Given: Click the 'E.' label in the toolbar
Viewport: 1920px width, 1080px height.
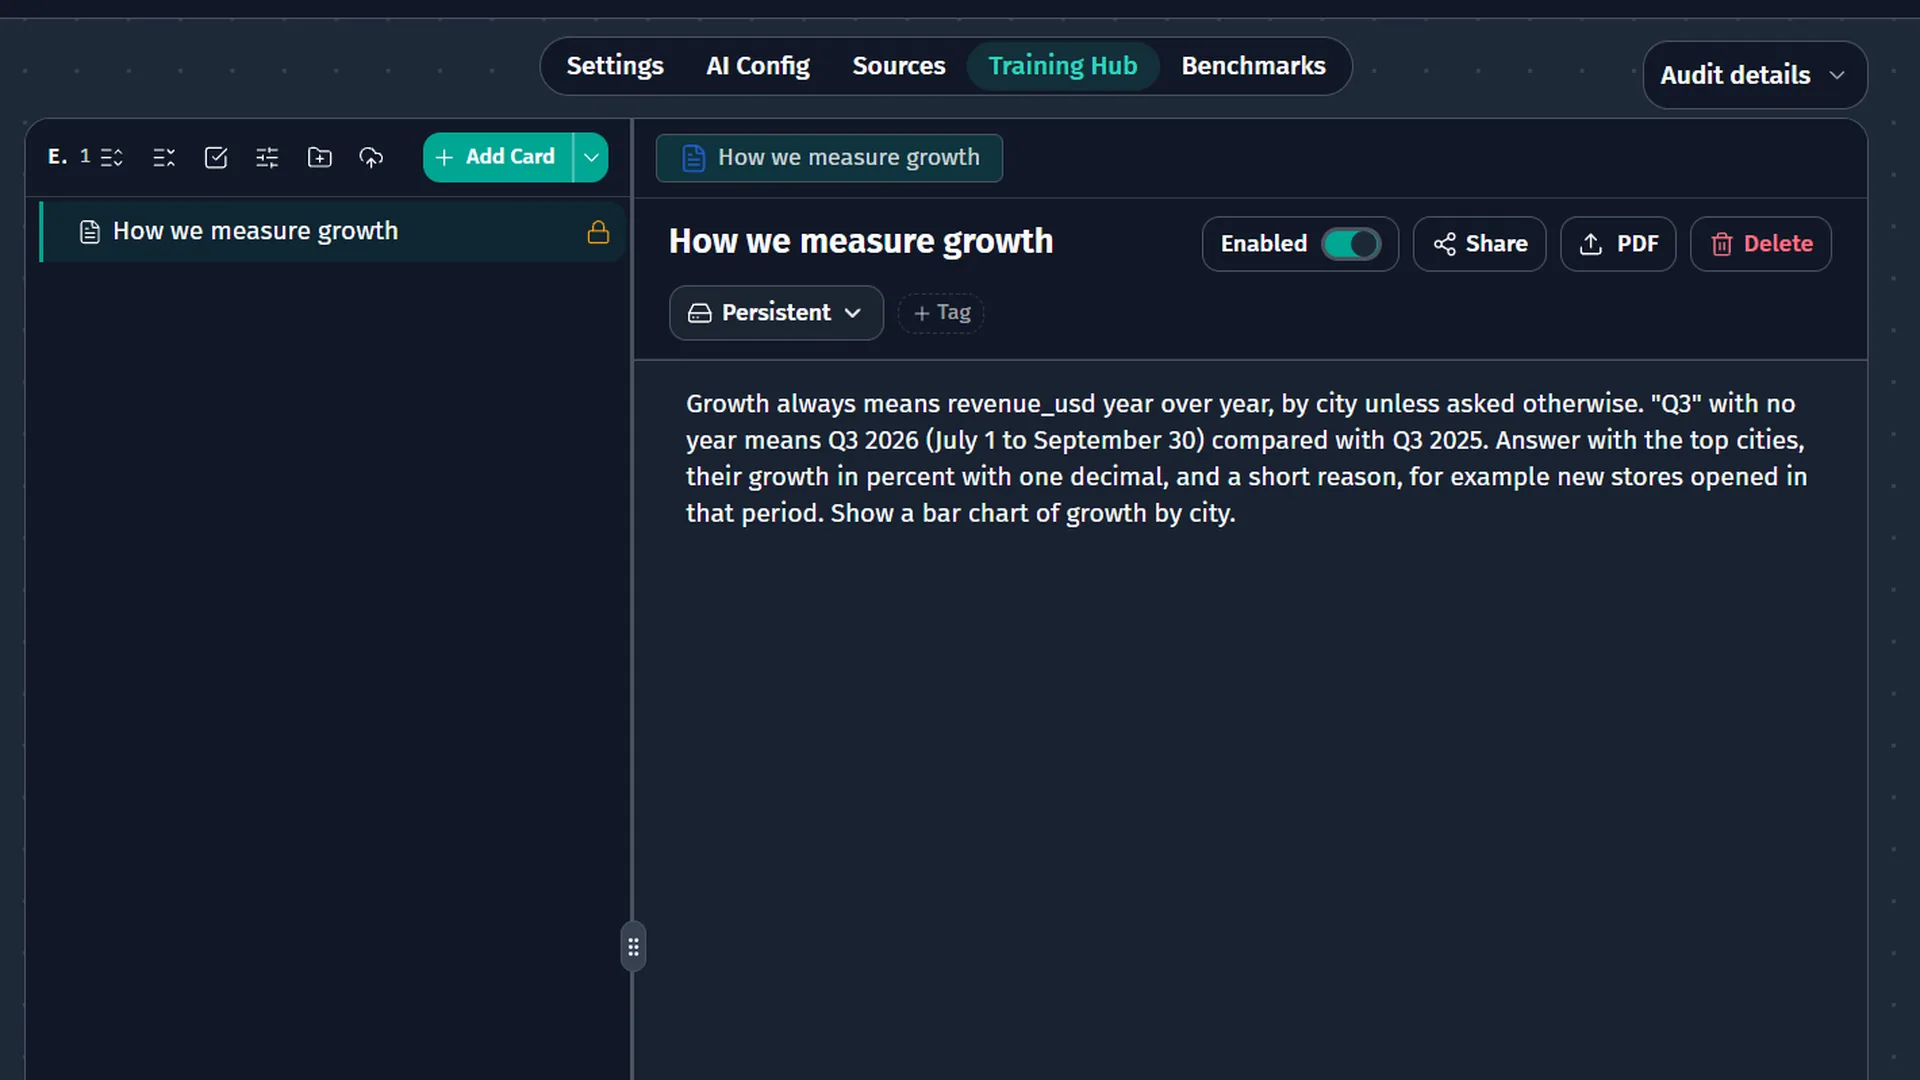Looking at the screenshot, I should (58, 157).
